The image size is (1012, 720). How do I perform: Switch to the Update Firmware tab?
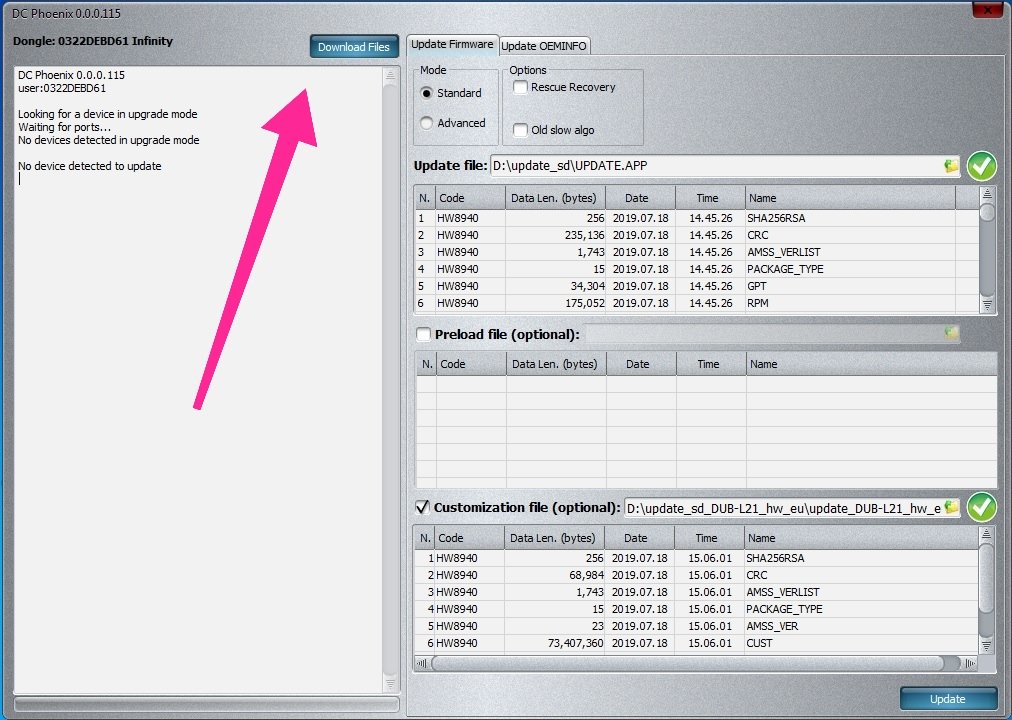(x=452, y=45)
